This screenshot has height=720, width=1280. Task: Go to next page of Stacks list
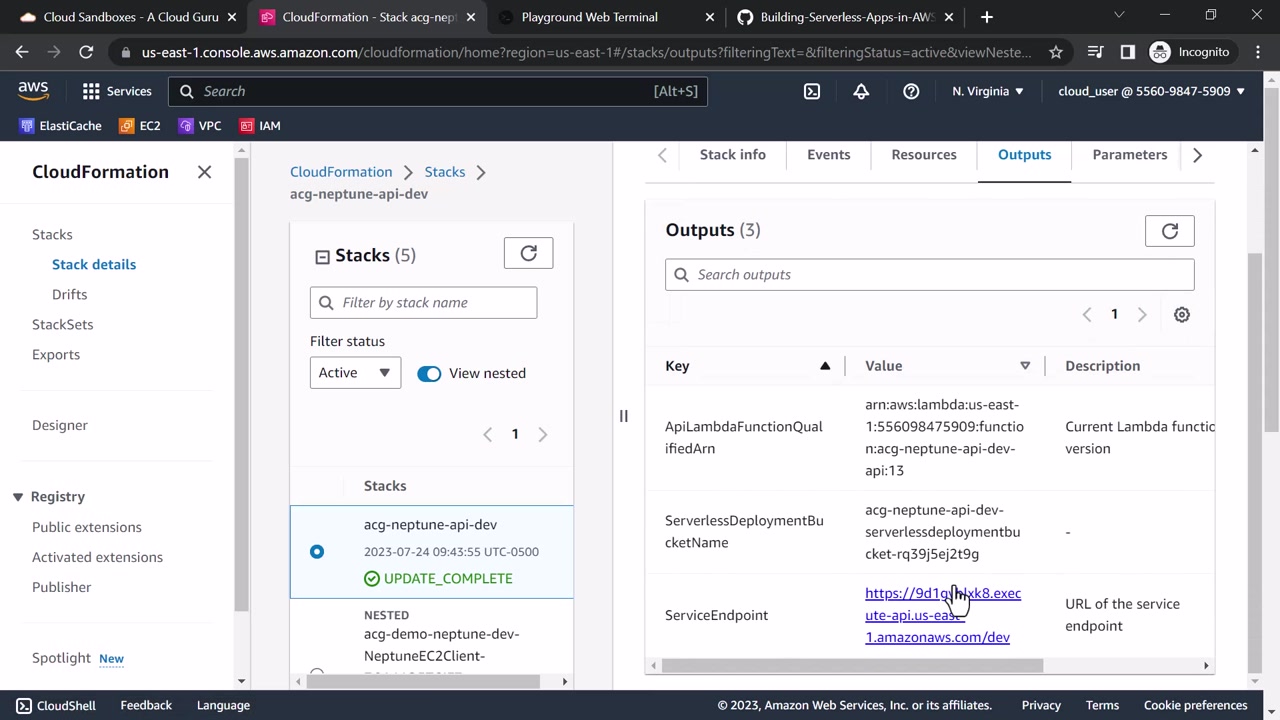543,434
